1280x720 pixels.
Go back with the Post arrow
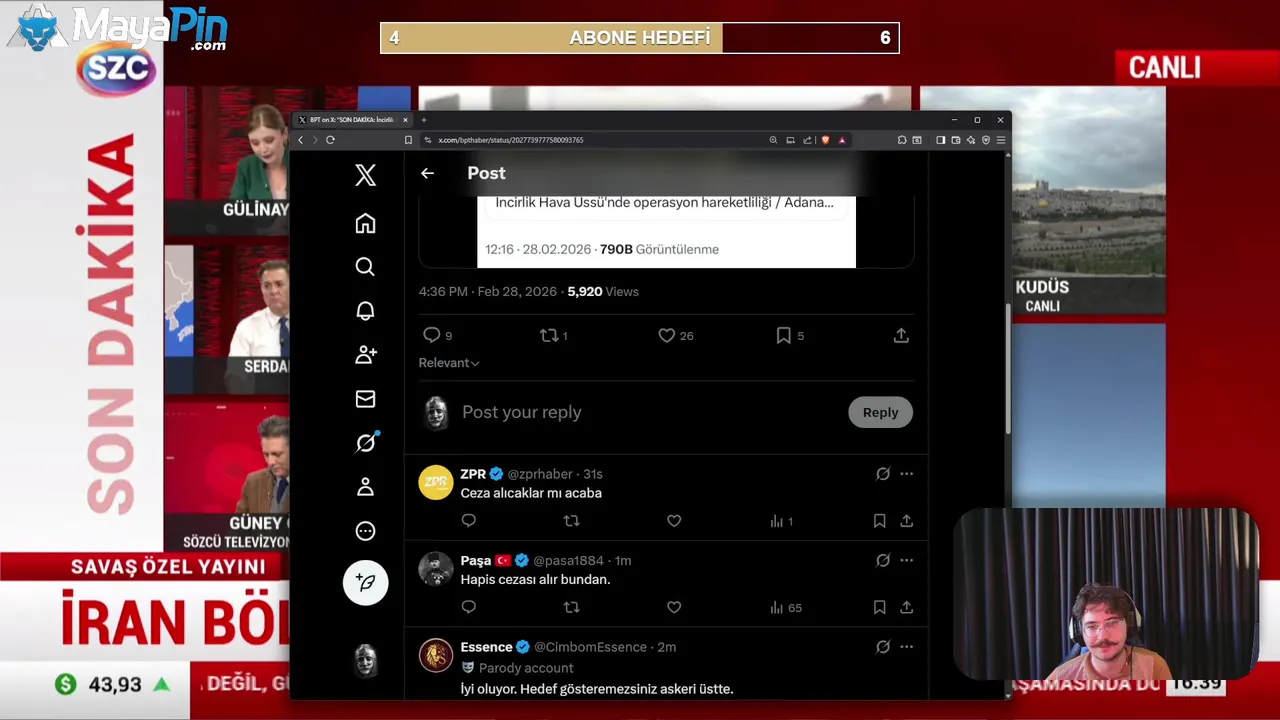(427, 173)
